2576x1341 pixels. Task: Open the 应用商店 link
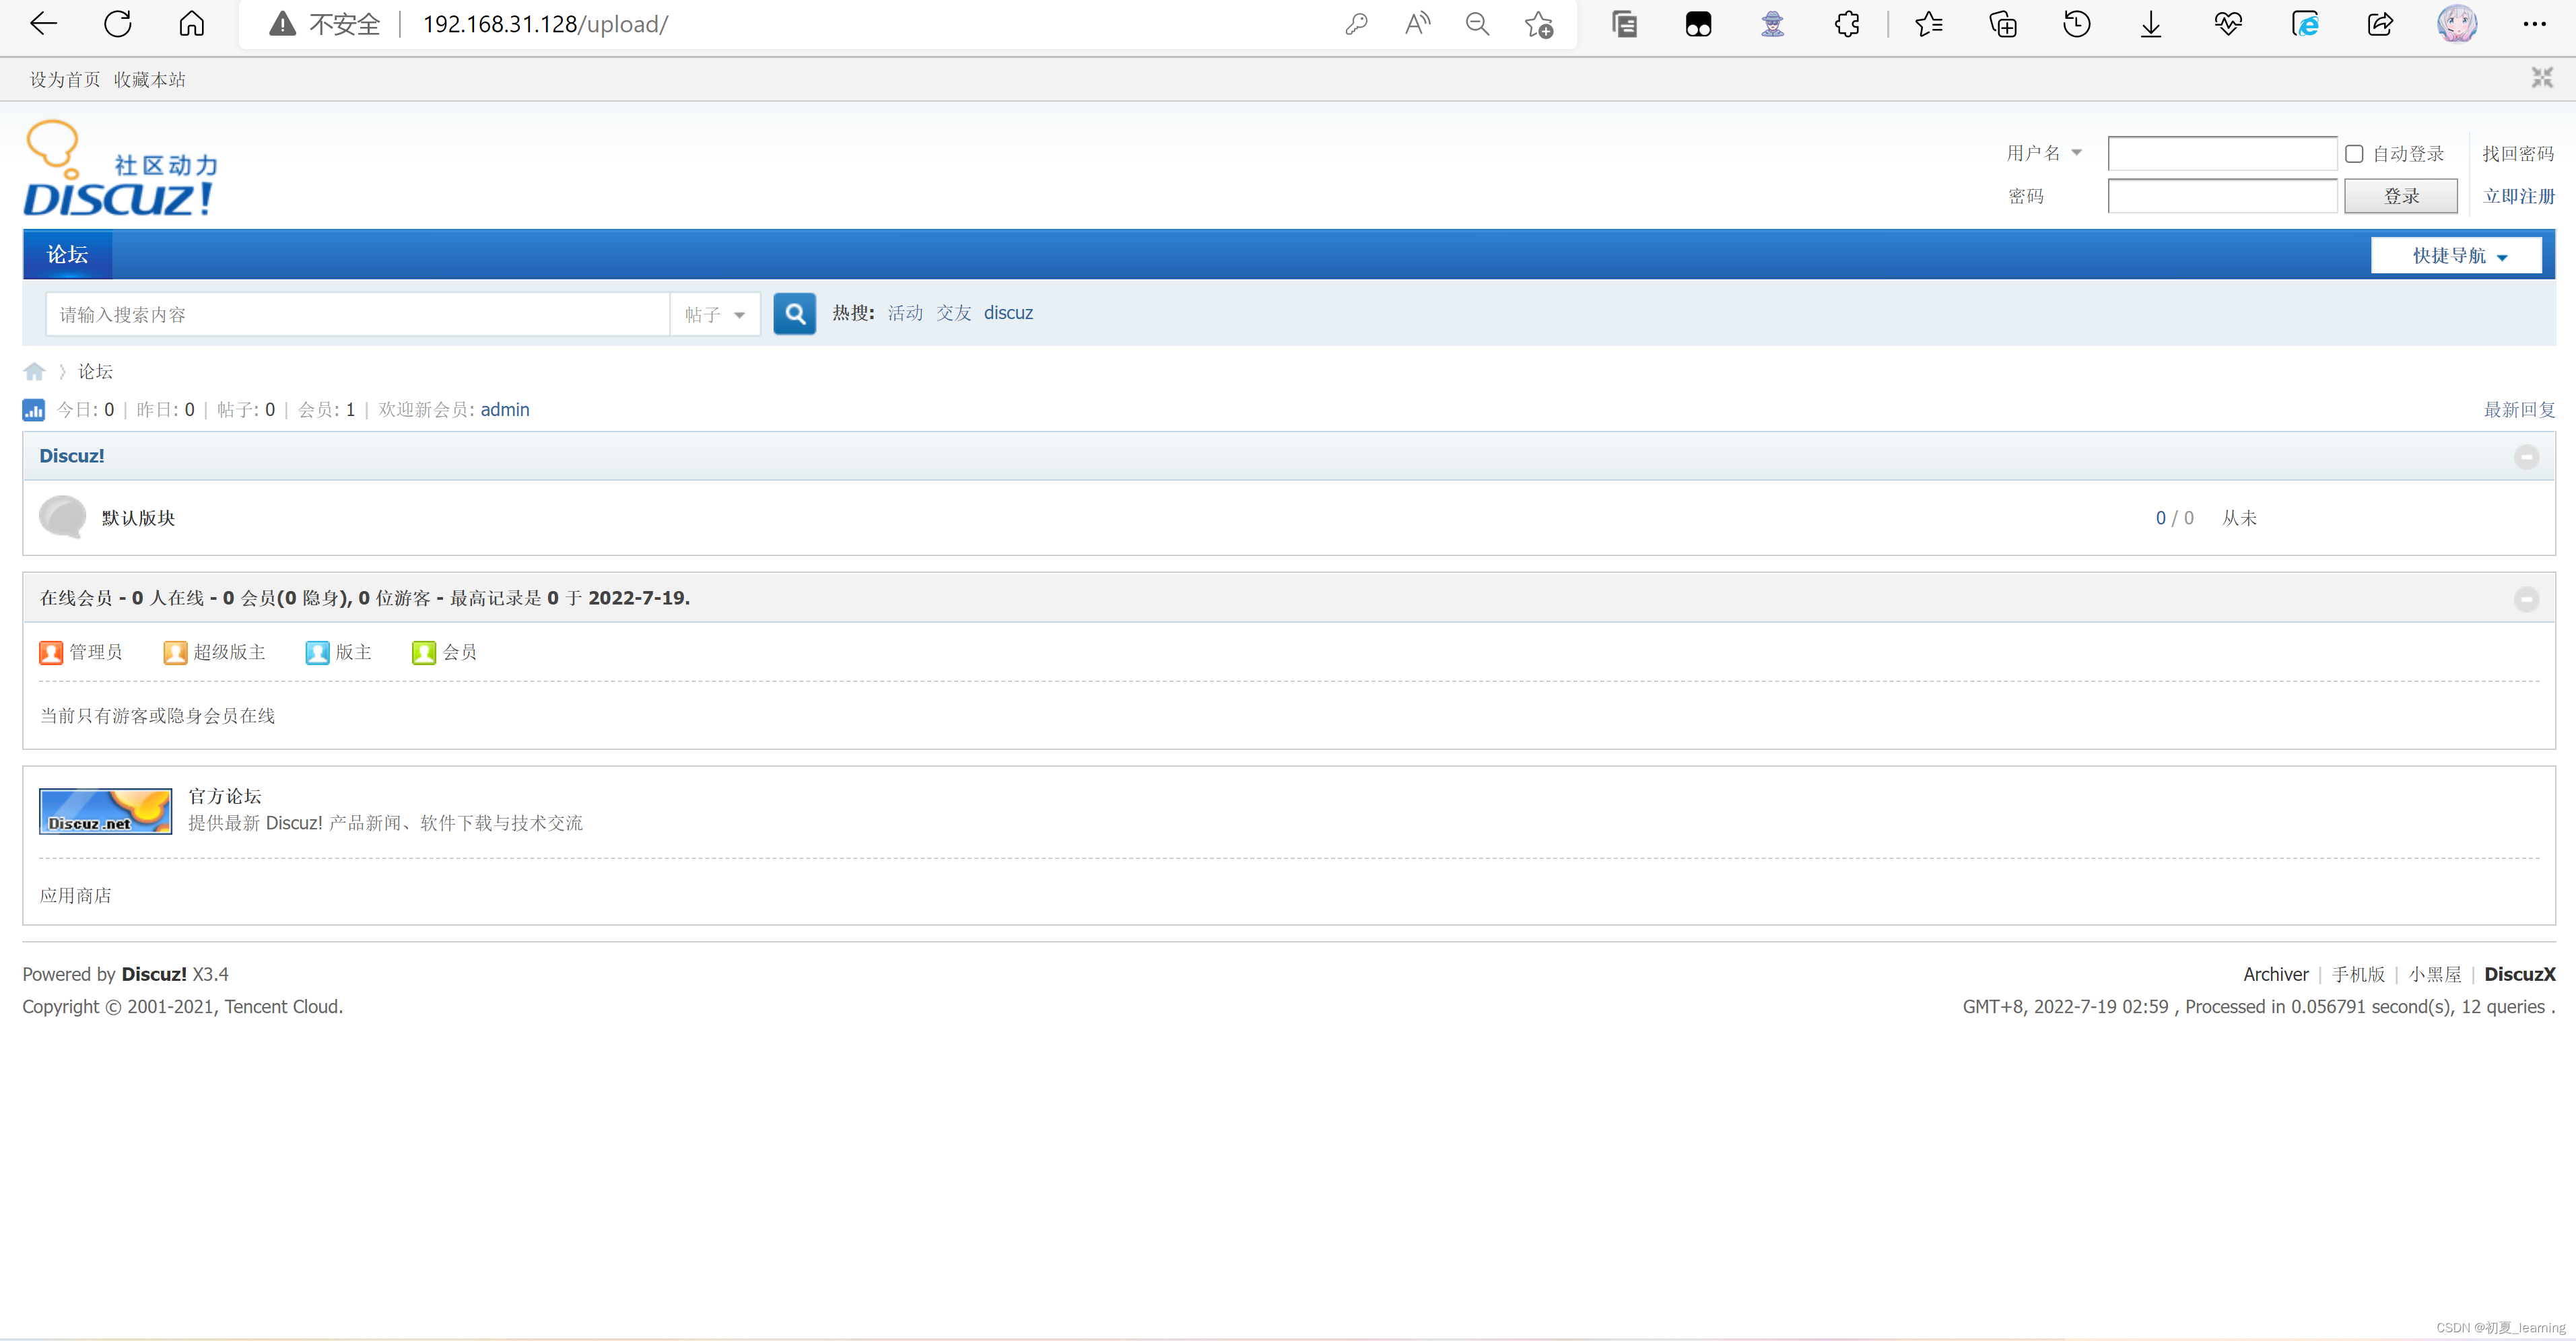75,896
